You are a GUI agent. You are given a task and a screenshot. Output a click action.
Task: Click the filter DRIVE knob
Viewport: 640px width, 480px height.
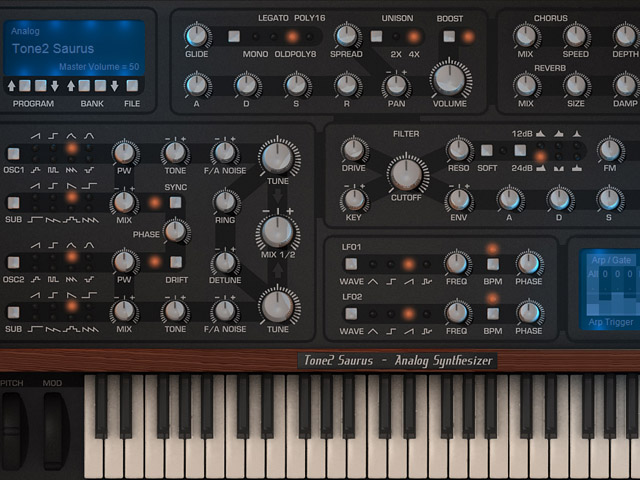coord(354,150)
